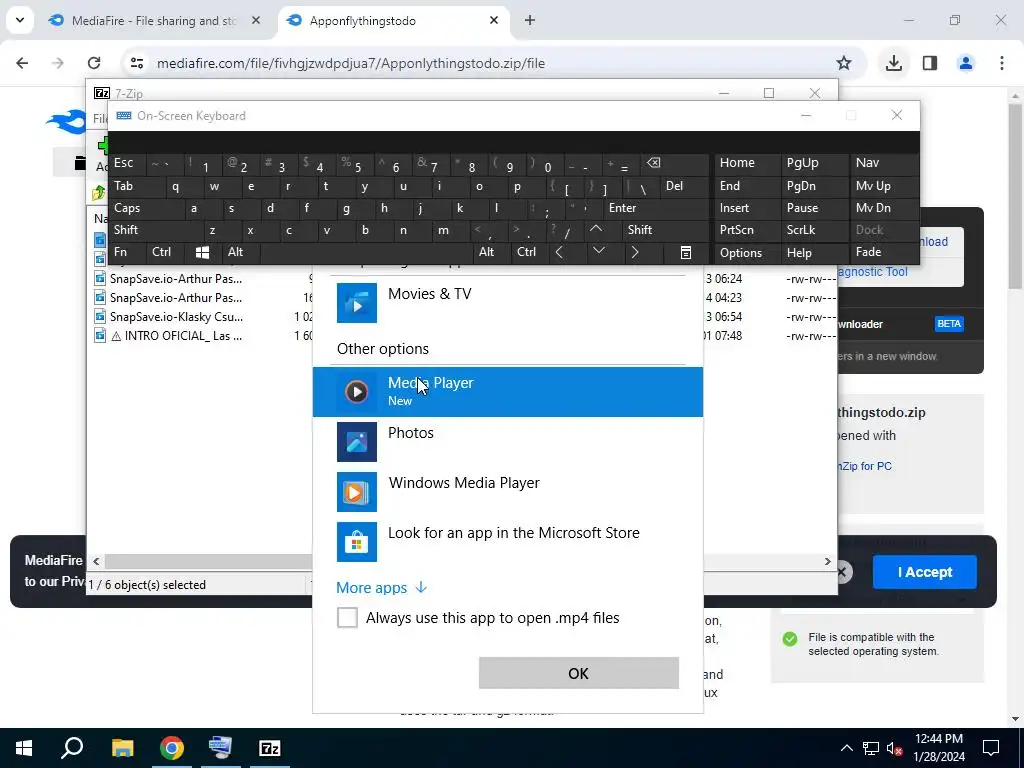Select the Photos app option
Viewport: 1024px width, 768px height.
pyautogui.click(x=507, y=441)
